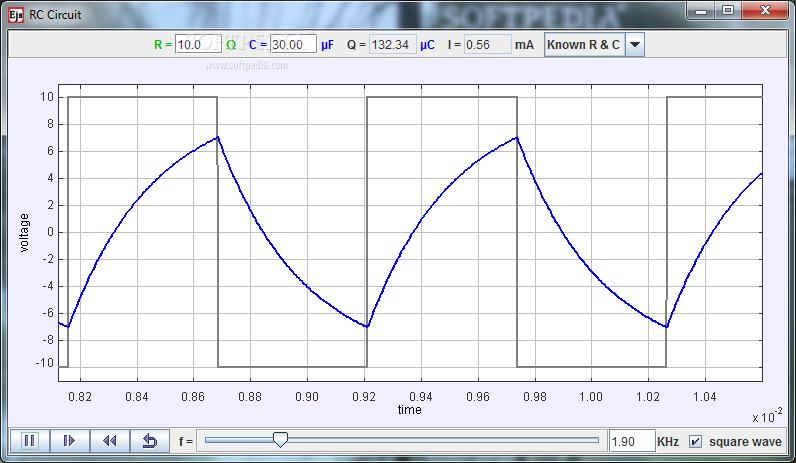Click the 'voltage' axis label
796x463 pixels.
click(24, 233)
